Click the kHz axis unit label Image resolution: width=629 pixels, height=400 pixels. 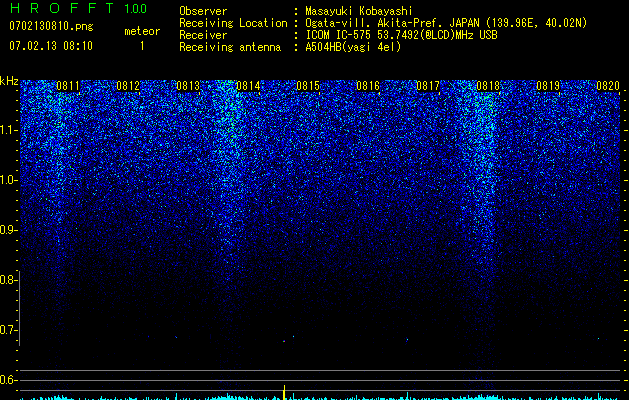pos(9,81)
